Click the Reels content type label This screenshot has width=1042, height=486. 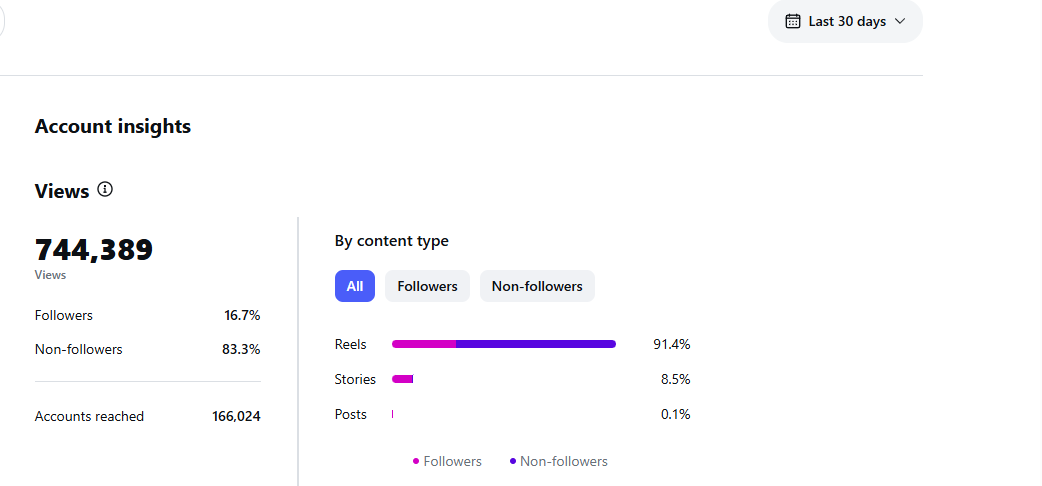tap(351, 344)
